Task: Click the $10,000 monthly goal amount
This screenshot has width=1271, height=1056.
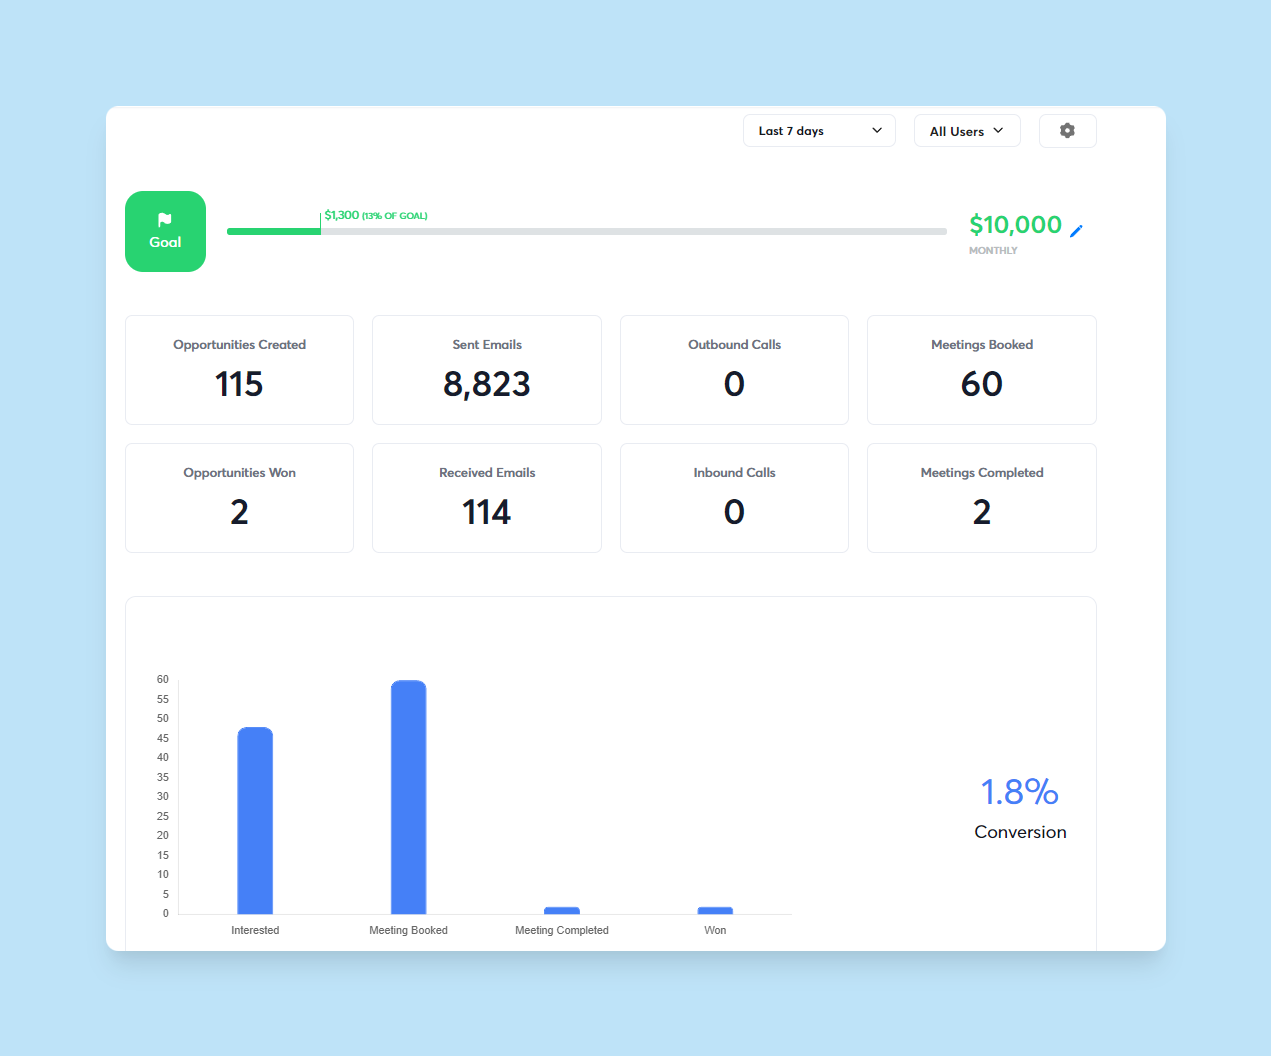Action: tap(1016, 225)
